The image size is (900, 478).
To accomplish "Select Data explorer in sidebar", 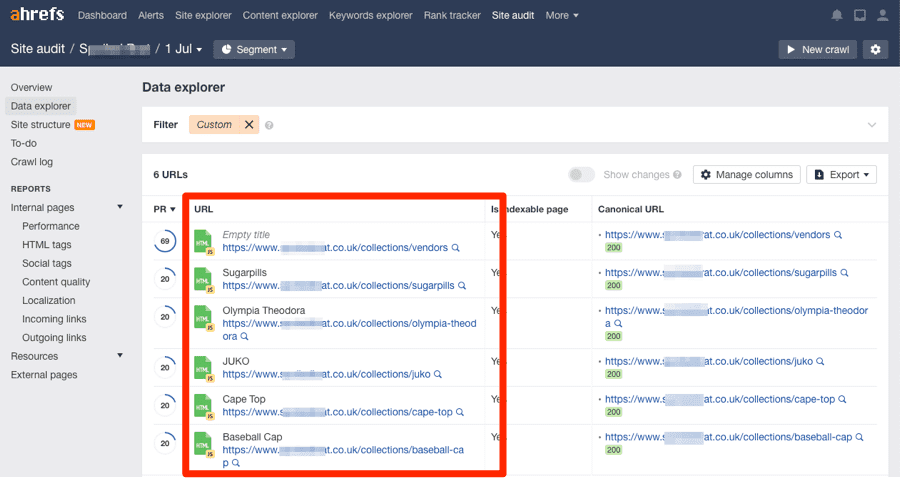I will coord(41,106).
